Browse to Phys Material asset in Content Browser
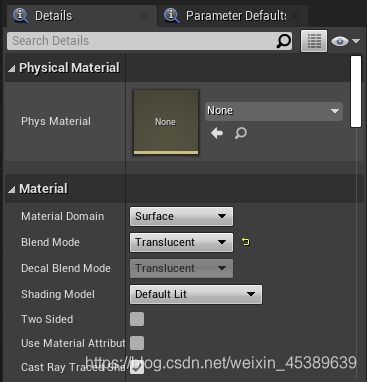 241,133
